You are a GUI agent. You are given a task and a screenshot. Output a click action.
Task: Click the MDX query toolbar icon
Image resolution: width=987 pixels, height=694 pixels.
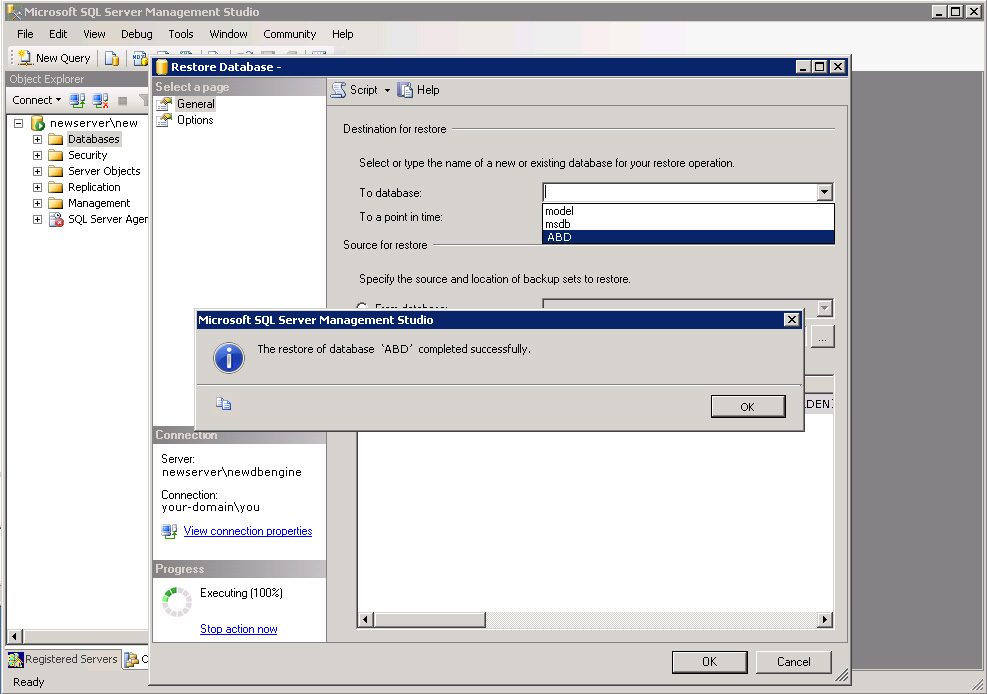click(140, 59)
